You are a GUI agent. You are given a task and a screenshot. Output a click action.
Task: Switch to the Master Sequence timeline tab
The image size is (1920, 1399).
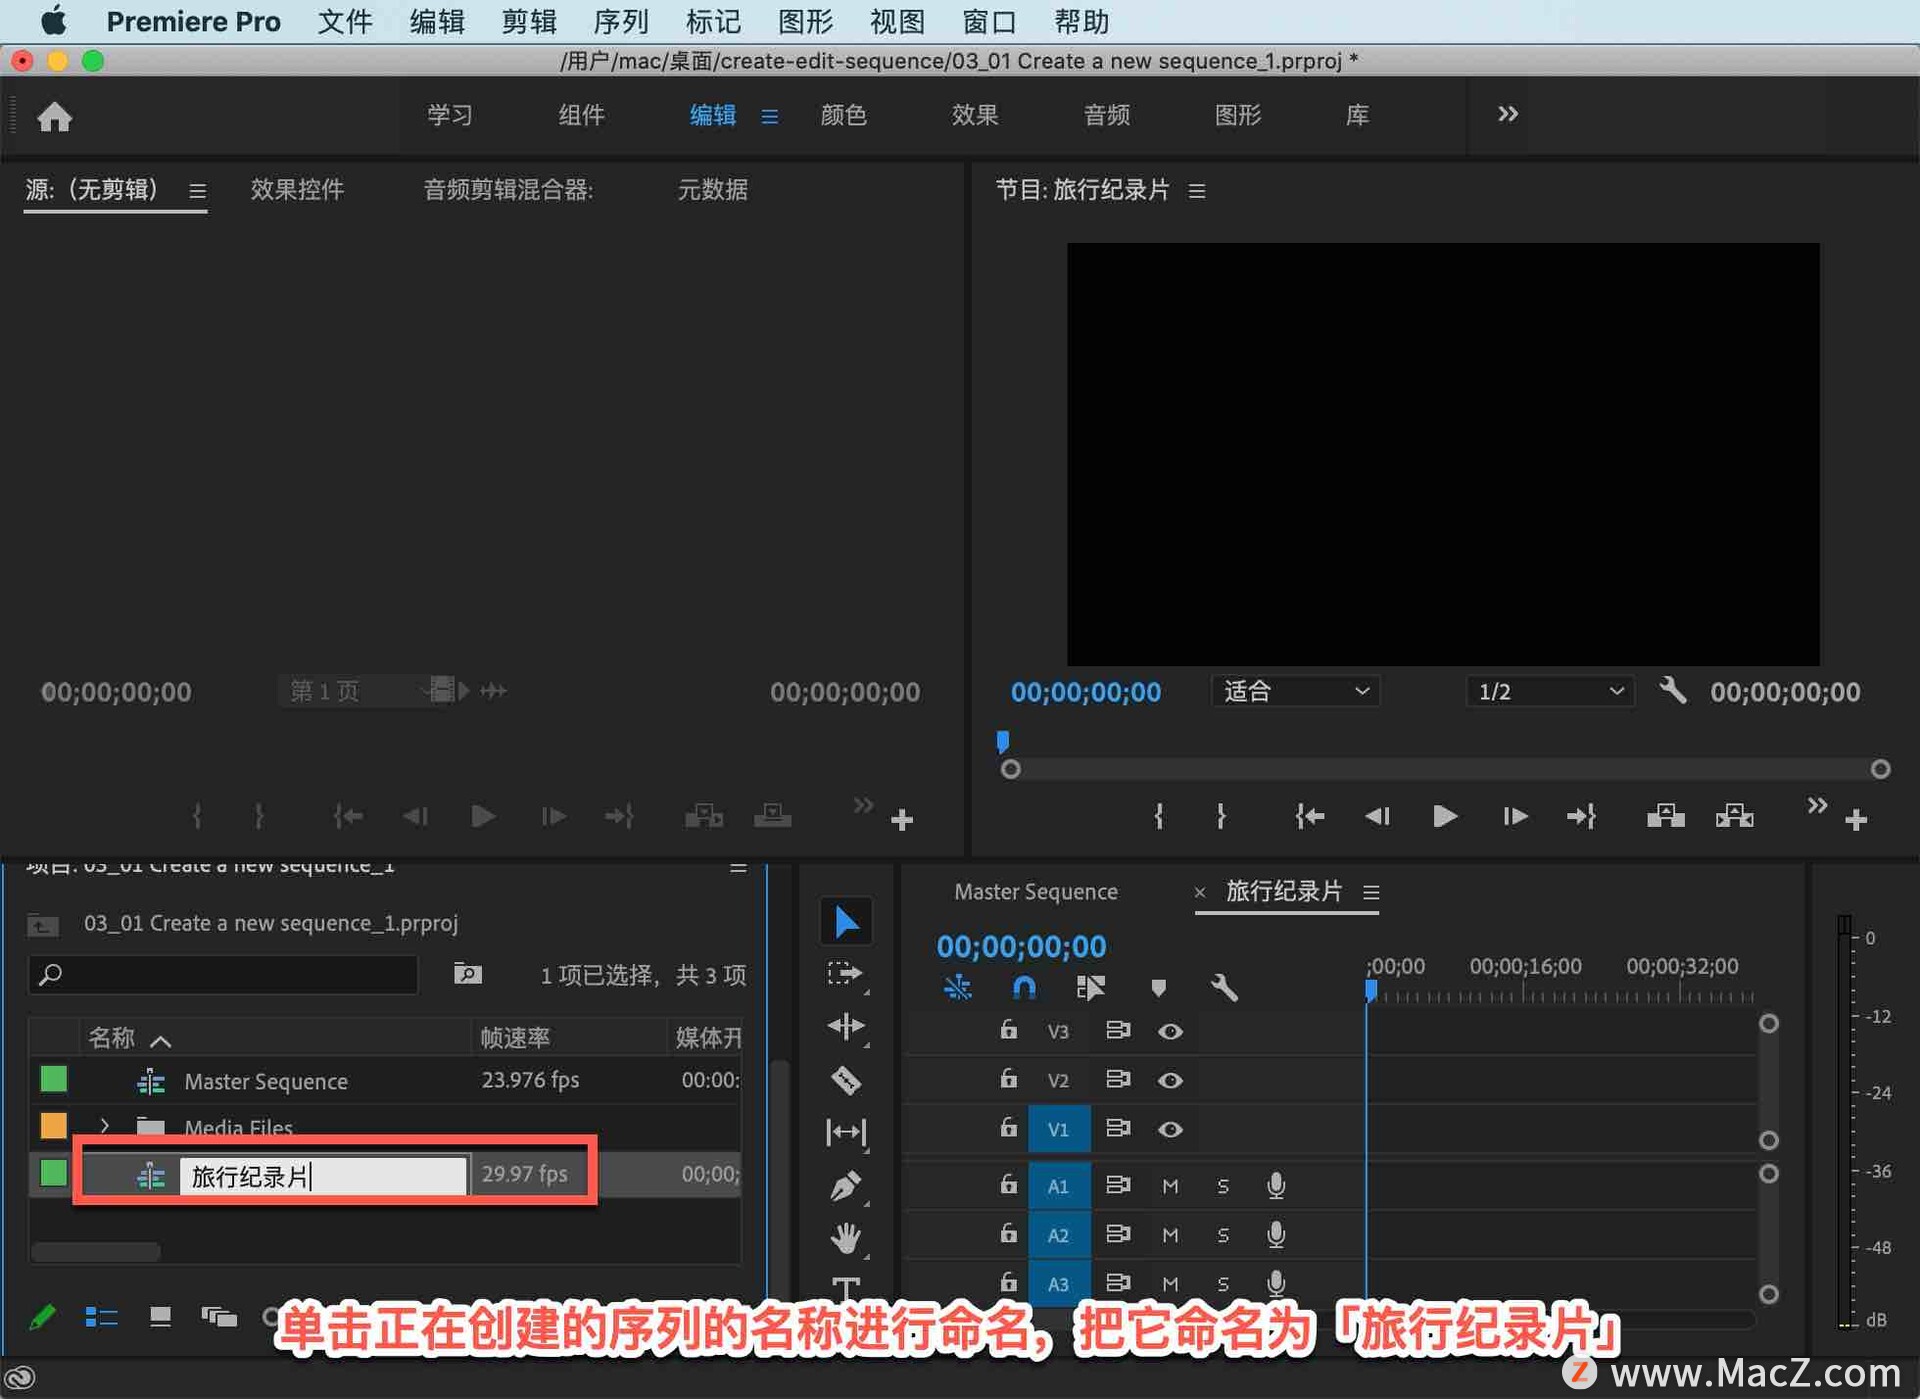coord(1035,891)
